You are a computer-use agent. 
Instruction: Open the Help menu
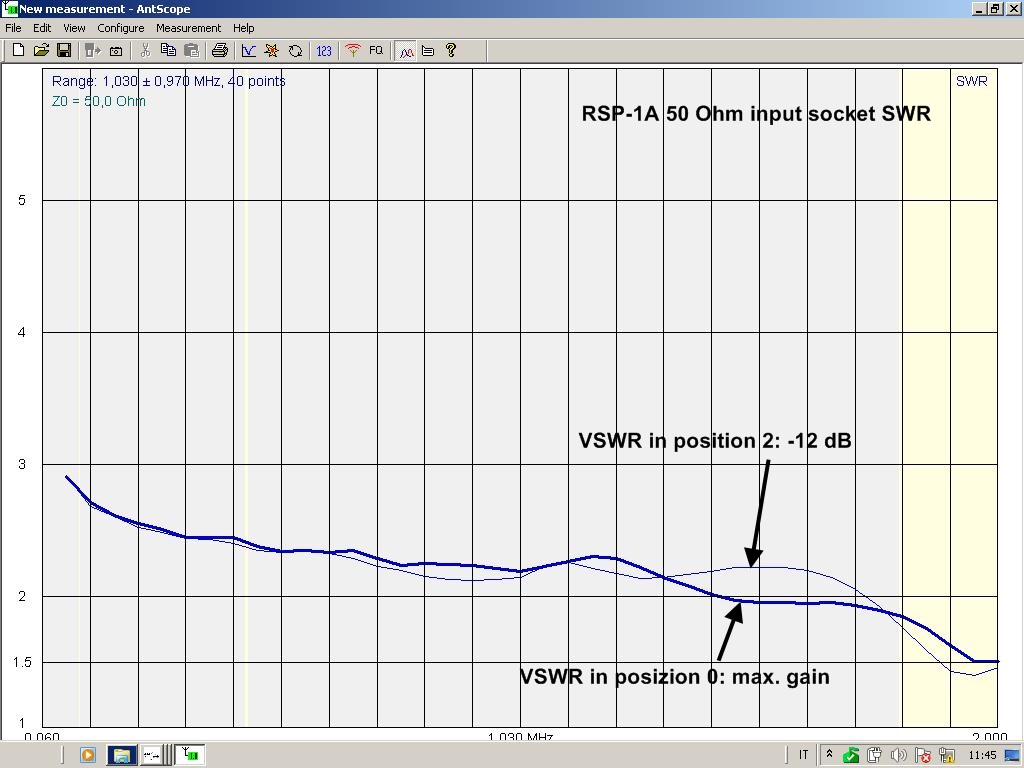pos(244,28)
